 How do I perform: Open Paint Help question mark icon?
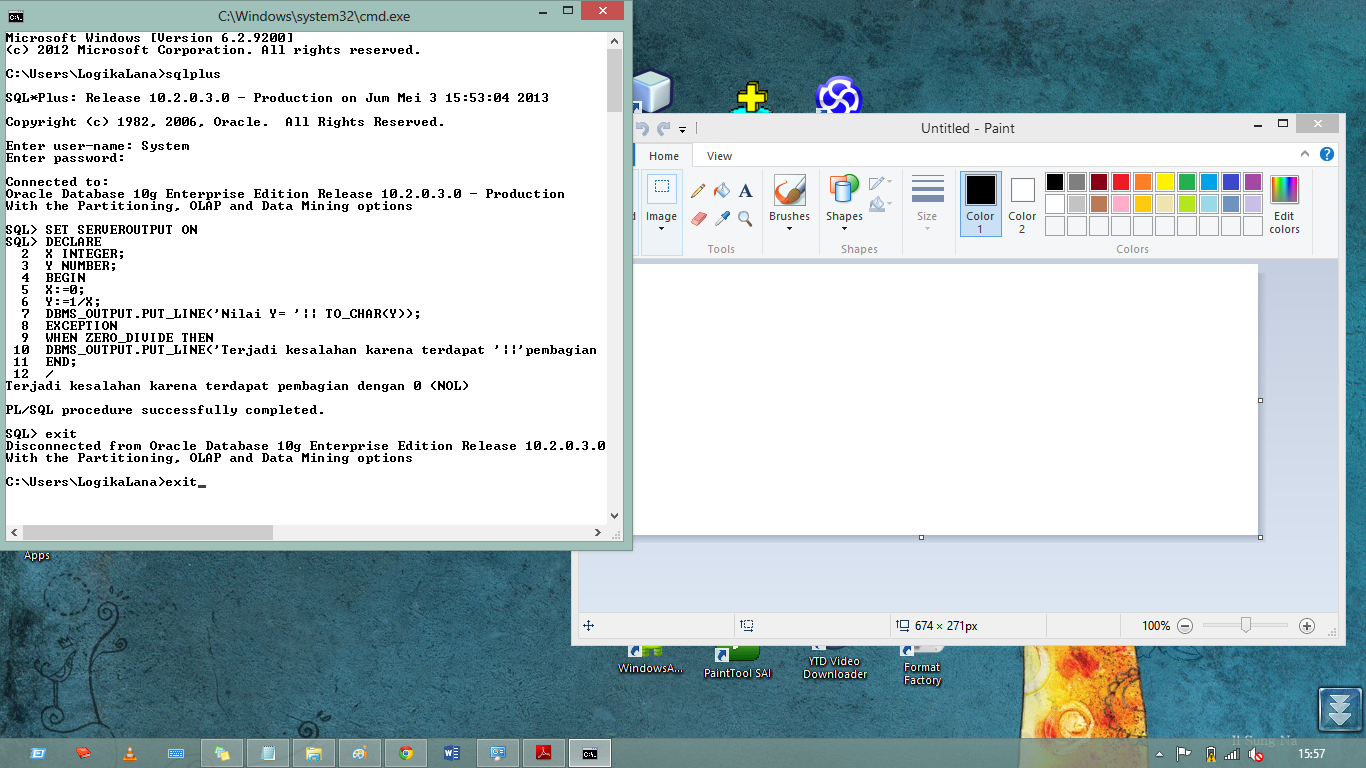point(1327,154)
